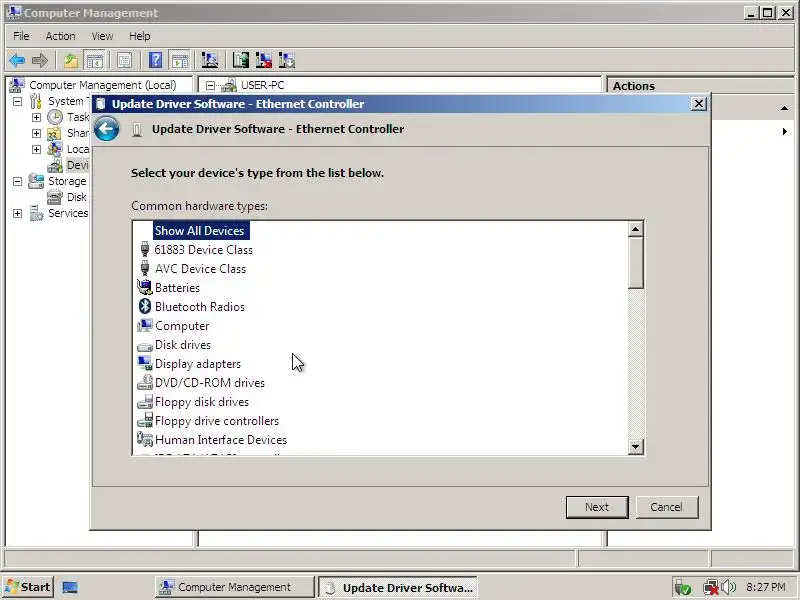Image resolution: width=800 pixels, height=600 pixels.
Task: Click the Disable device toolbar icon
Action: (287, 61)
